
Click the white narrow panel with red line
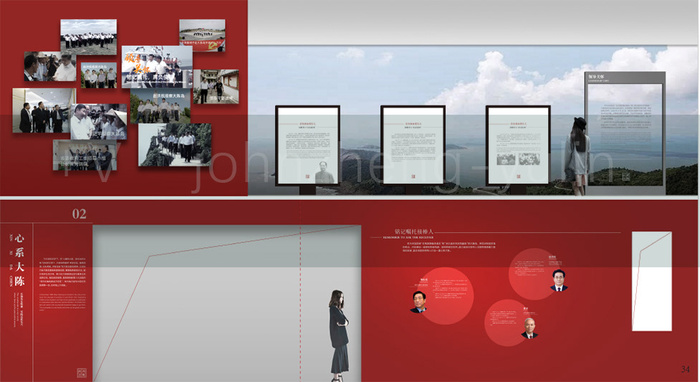[652, 281]
